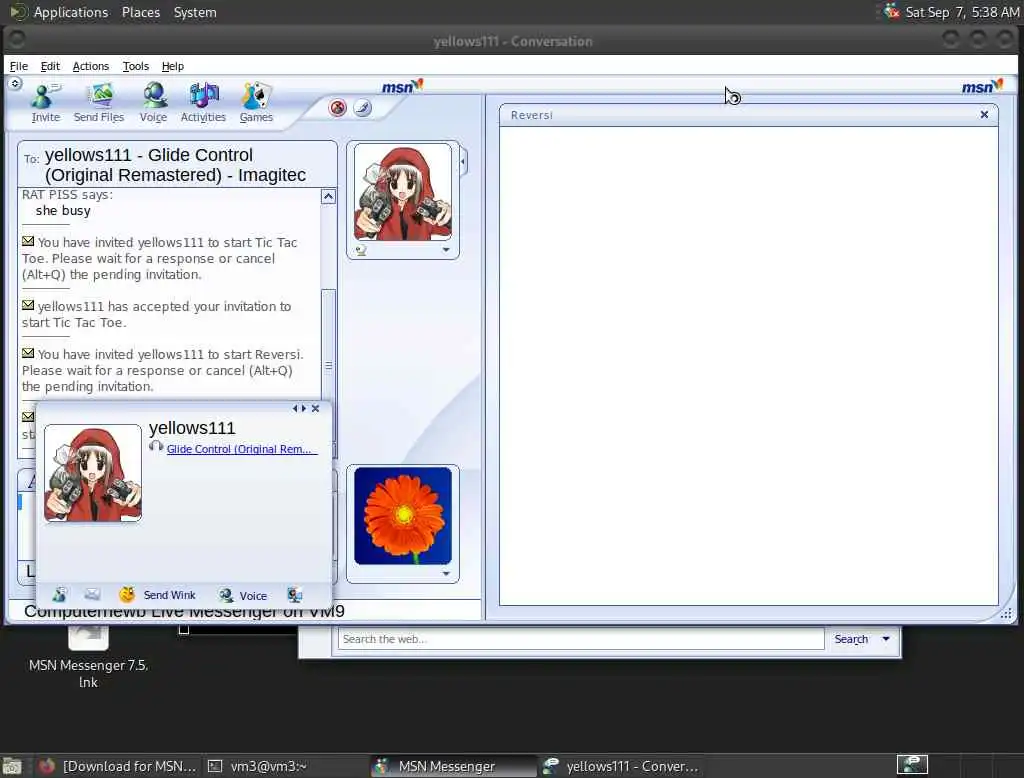The height and width of the screenshot is (778, 1024).
Task: Click the clock showing Sat Sep 7
Action: point(962,12)
